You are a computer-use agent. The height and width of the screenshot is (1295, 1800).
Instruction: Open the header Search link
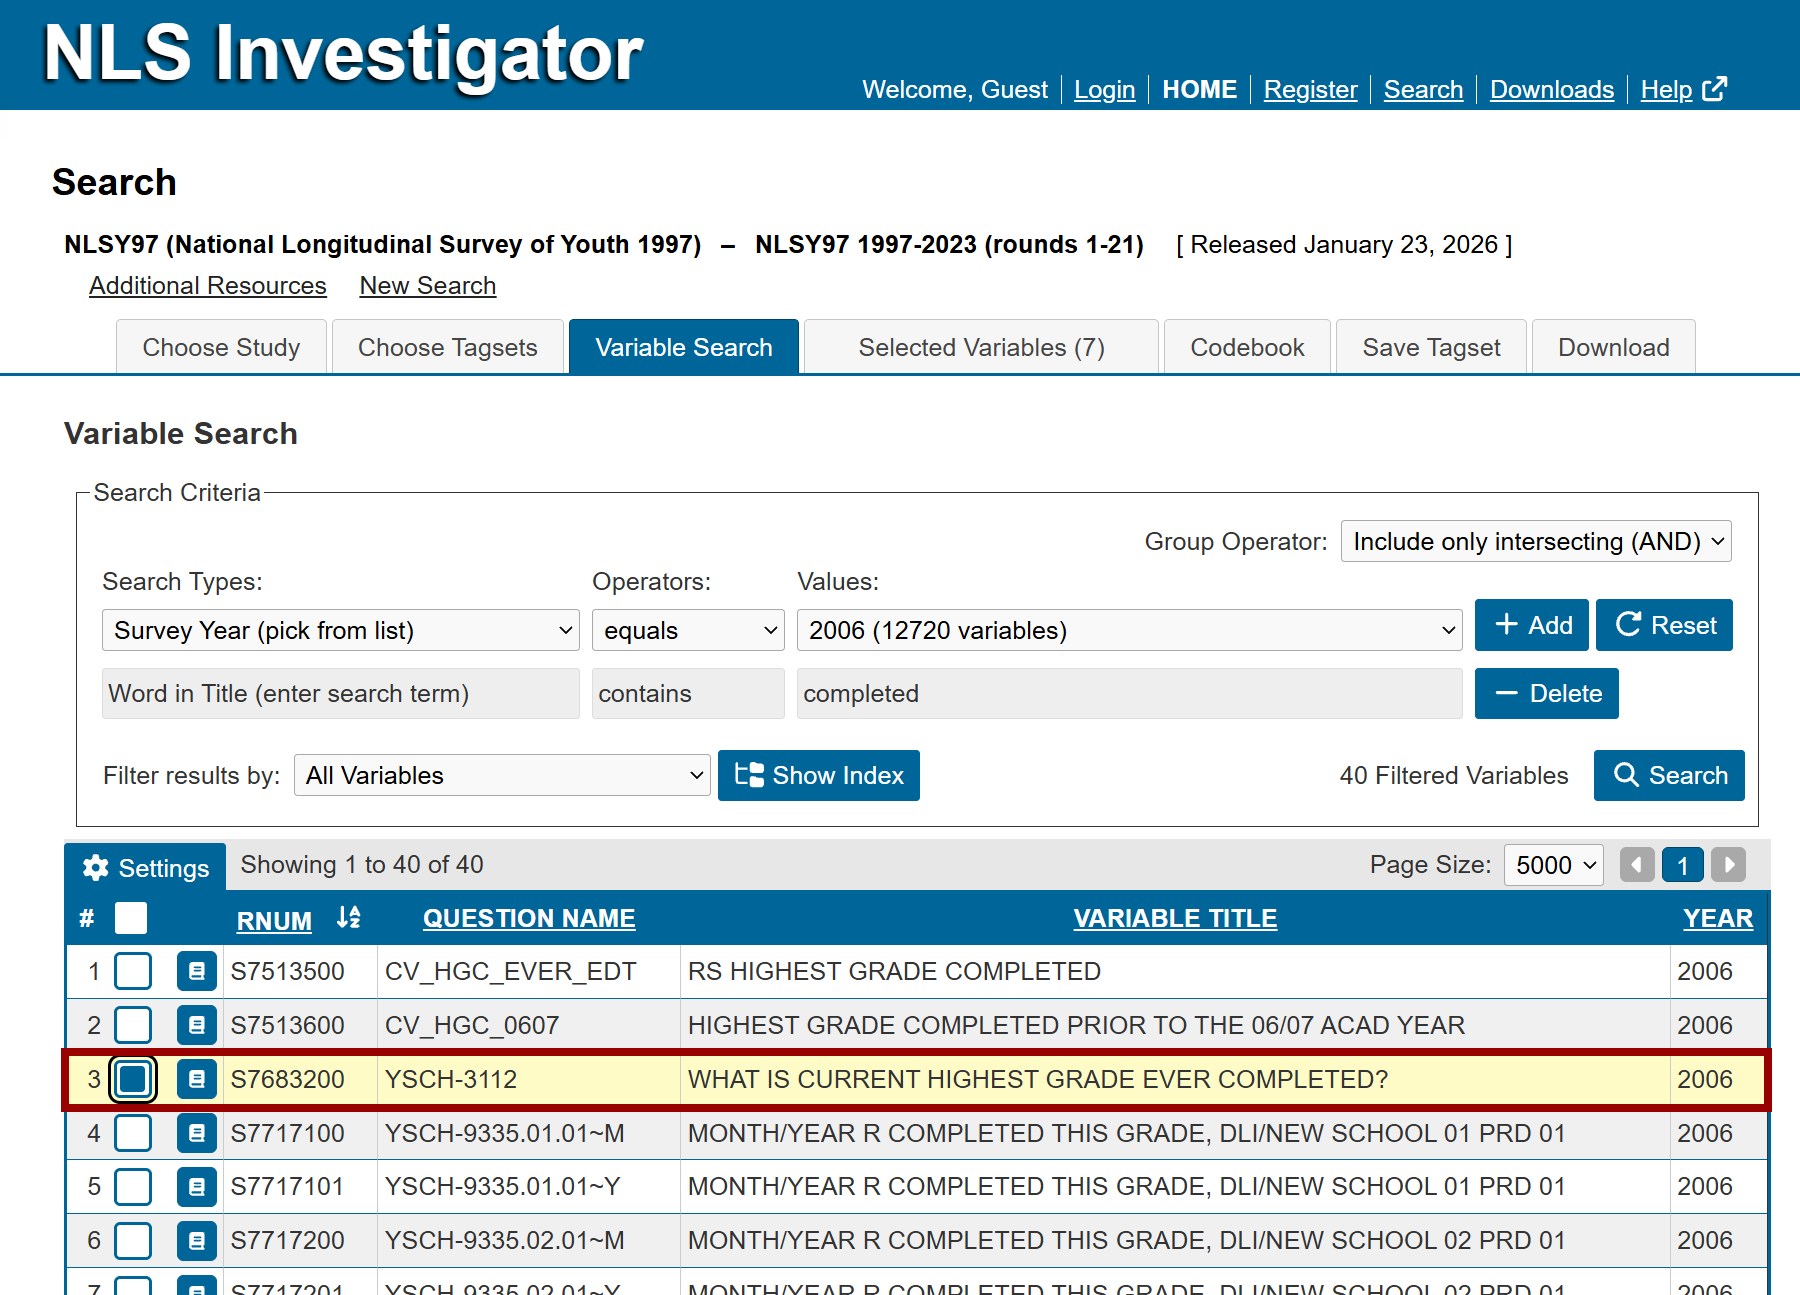click(x=1423, y=90)
